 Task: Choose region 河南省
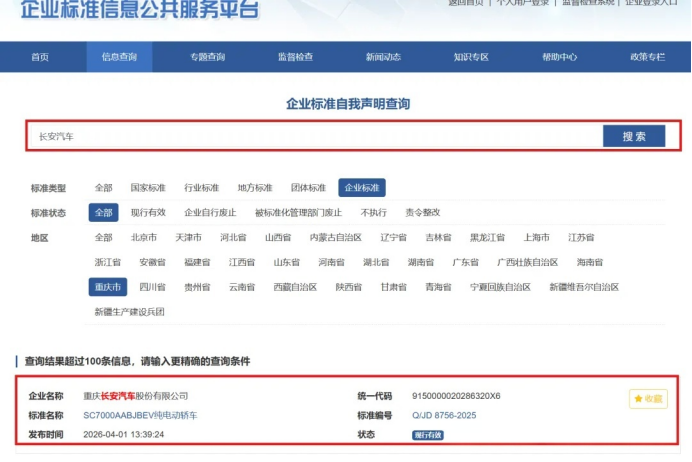click(x=331, y=262)
